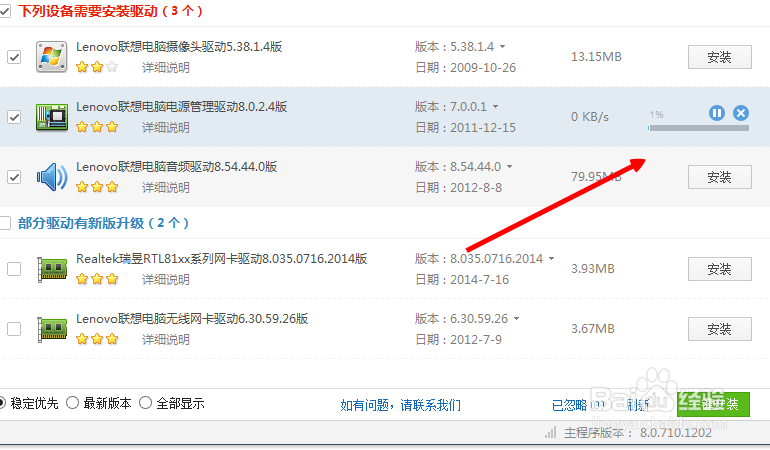Screen dimensions: 770x450
Task: Click the wireless card driver 6.30.59.26 title
Action: [x=192, y=318]
